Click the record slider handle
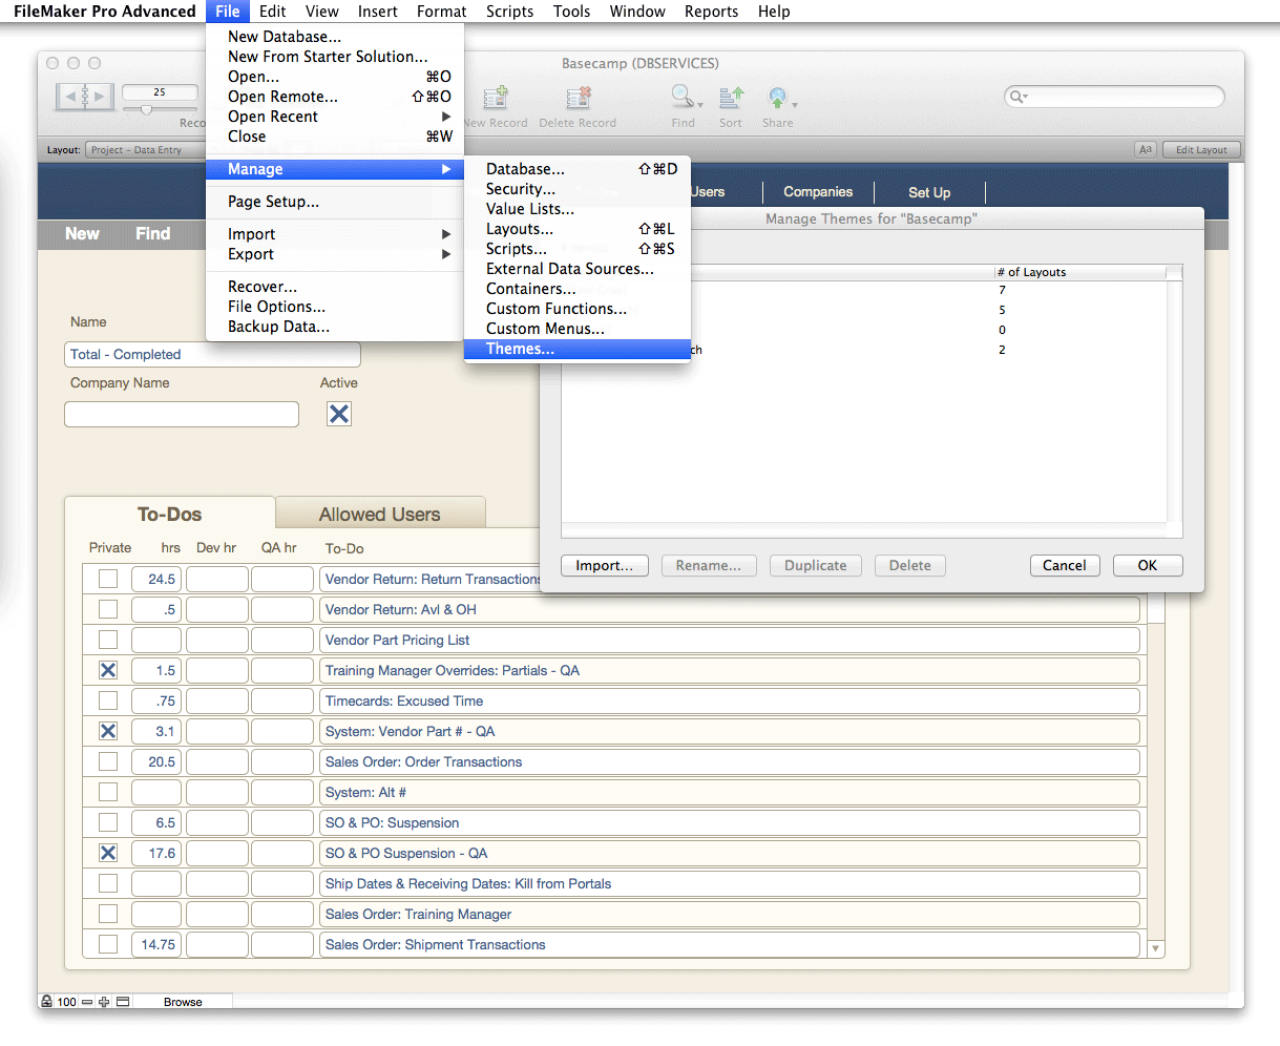The height and width of the screenshot is (1046, 1280). pos(146,110)
